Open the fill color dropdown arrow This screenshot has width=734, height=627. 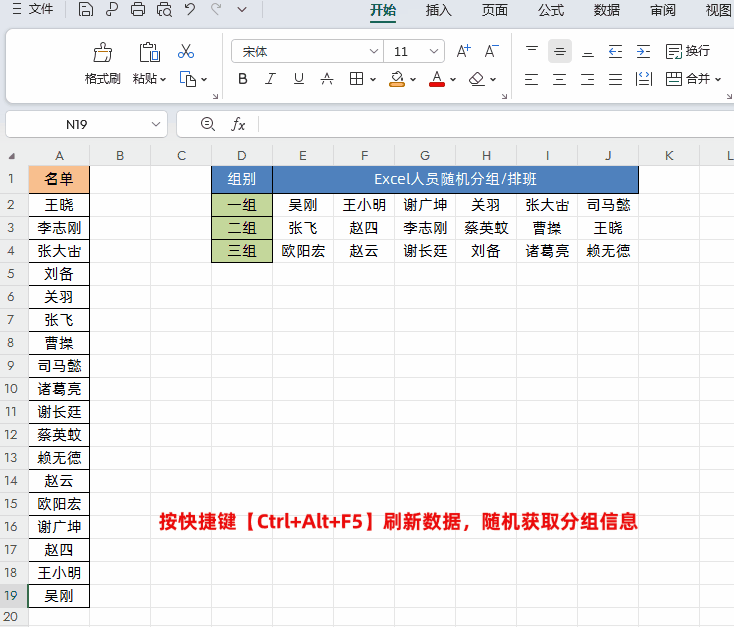413,80
